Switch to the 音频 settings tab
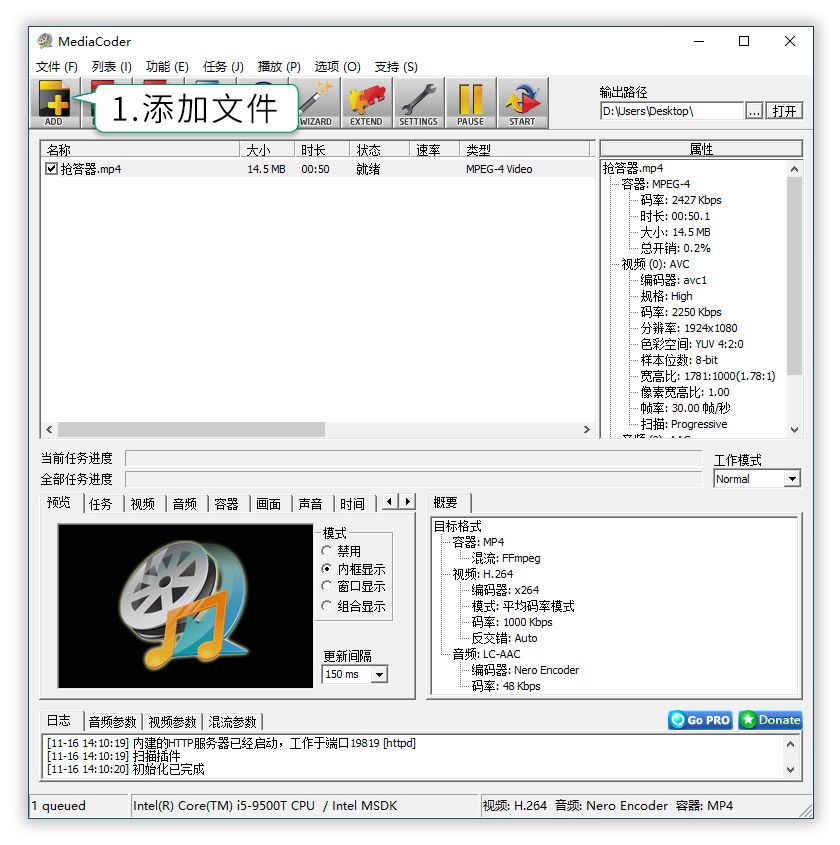This screenshot has width=840, height=845. click(x=185, y=504)
